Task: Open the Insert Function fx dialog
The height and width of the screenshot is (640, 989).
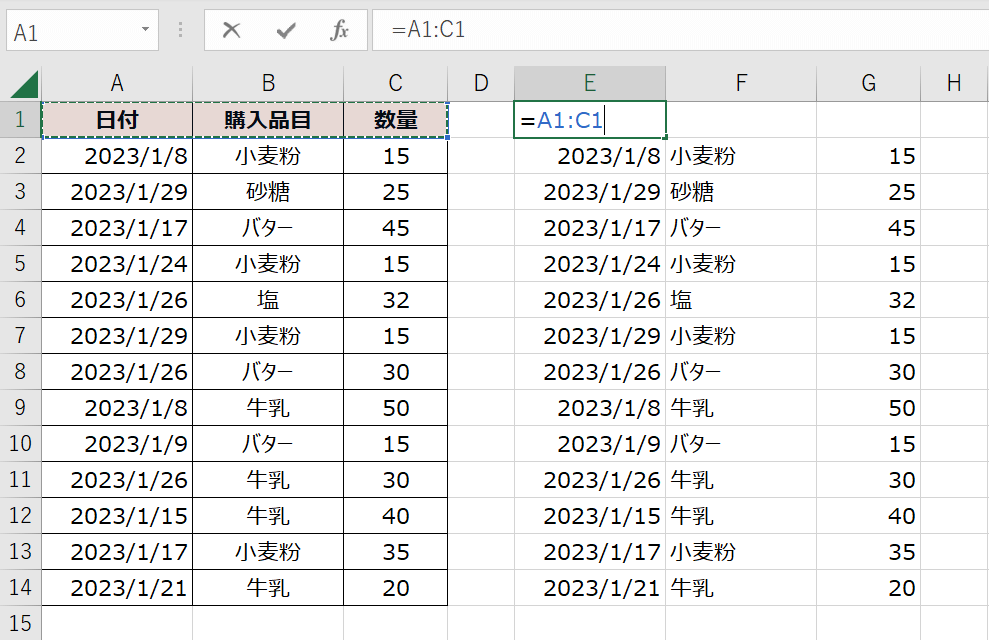Action: (x=340, y=30)
